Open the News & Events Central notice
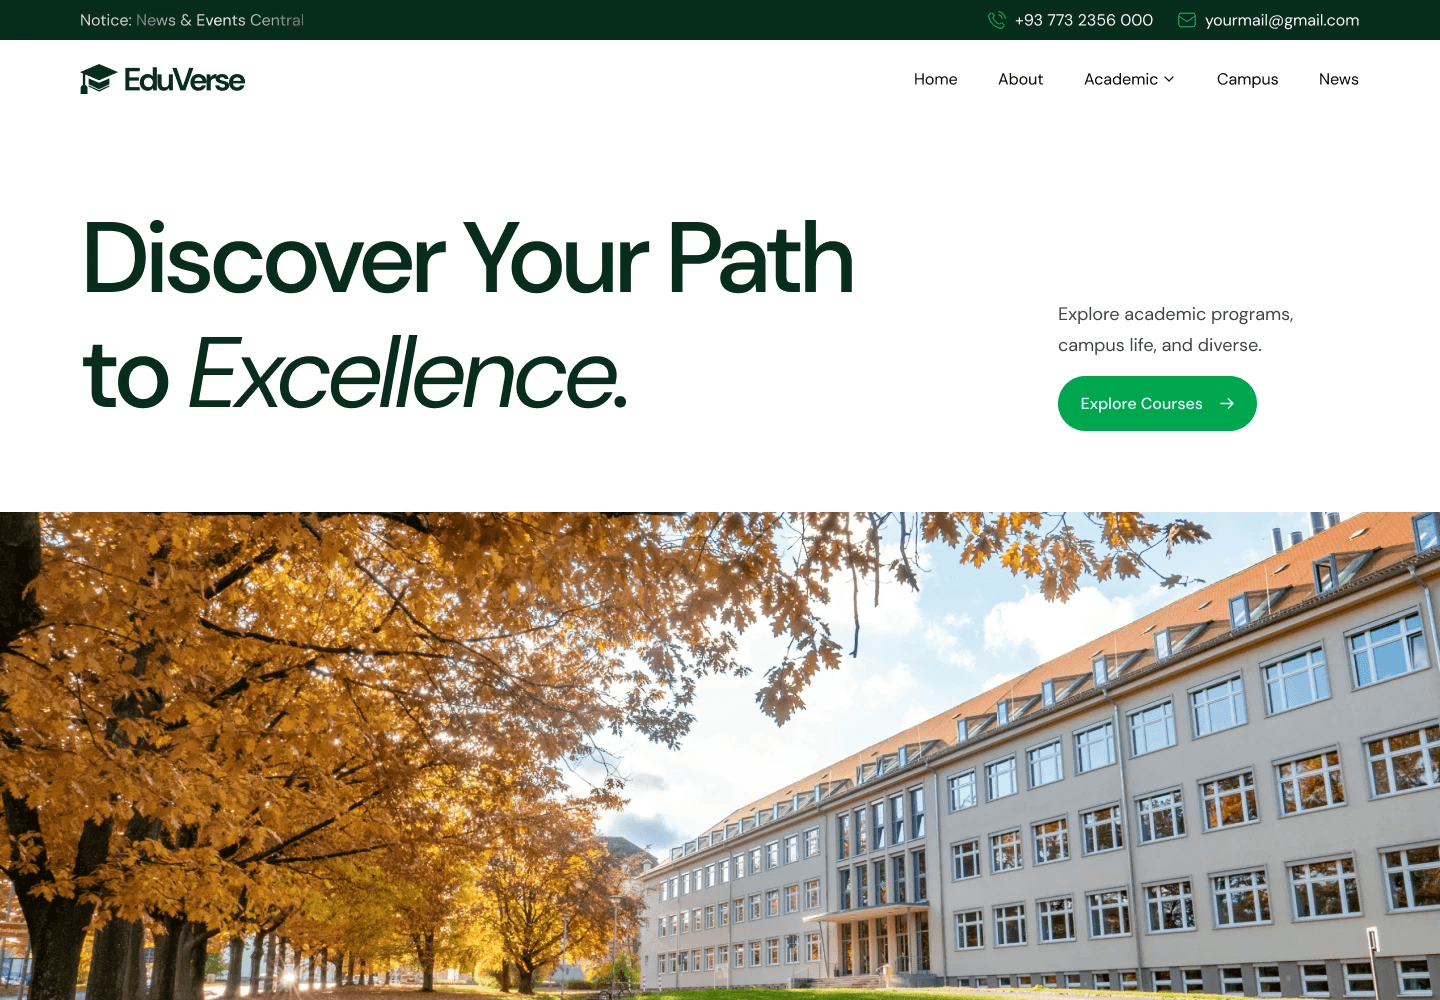 220,20
